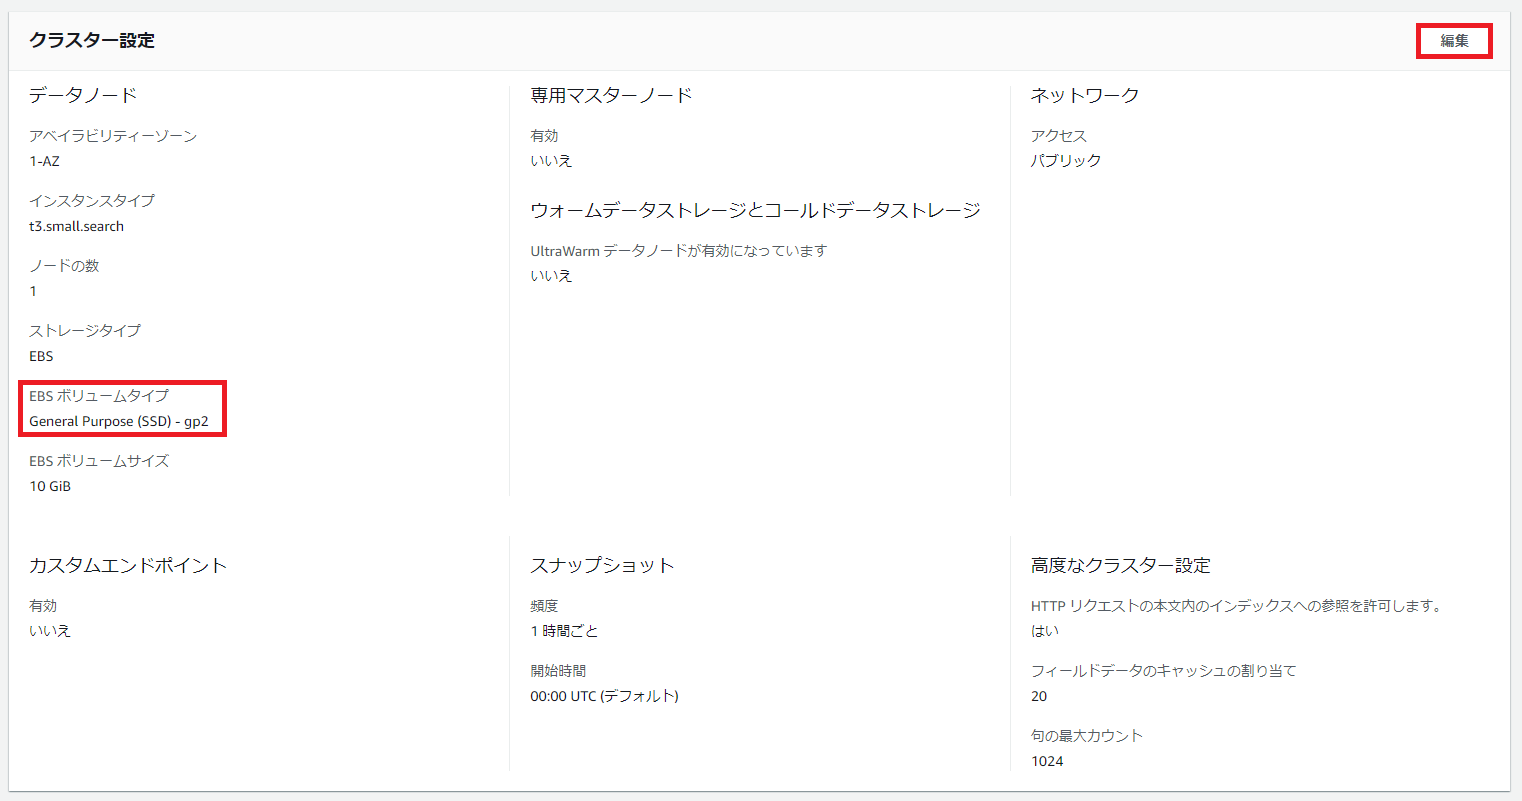This screenshot has width=1522, height=801.
Task: Click the 00:00 UTC (デフォルト) start time
Action: 604,696
